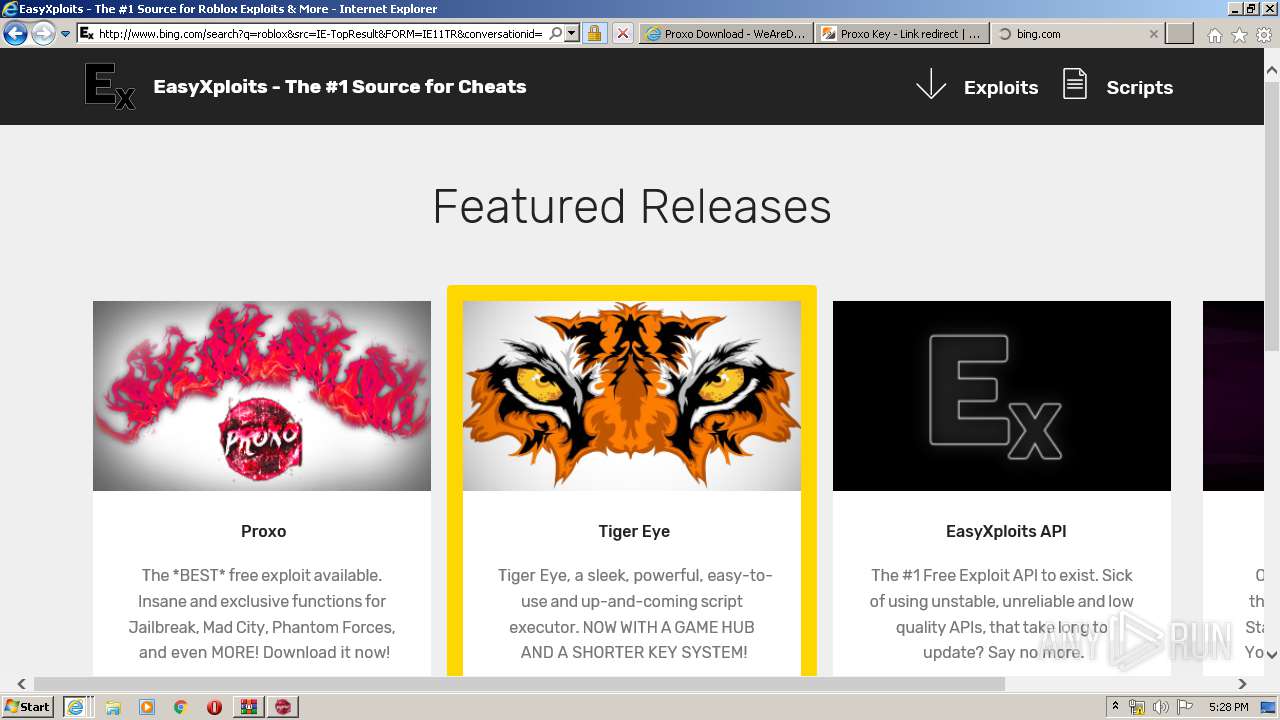Click the Featured Releases heading
Viewport: 1280px width, 720px height.
click(x=632, y=206)
